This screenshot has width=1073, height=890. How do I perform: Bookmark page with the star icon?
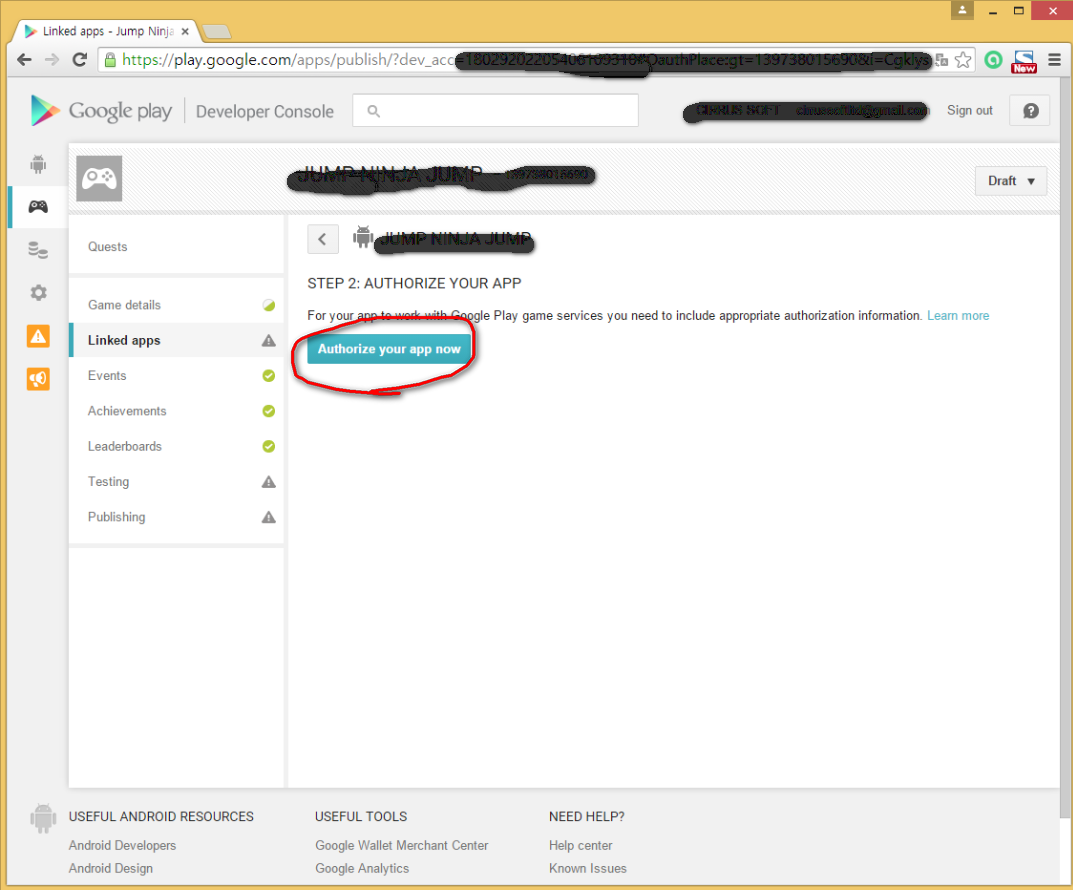coord(963,60)
